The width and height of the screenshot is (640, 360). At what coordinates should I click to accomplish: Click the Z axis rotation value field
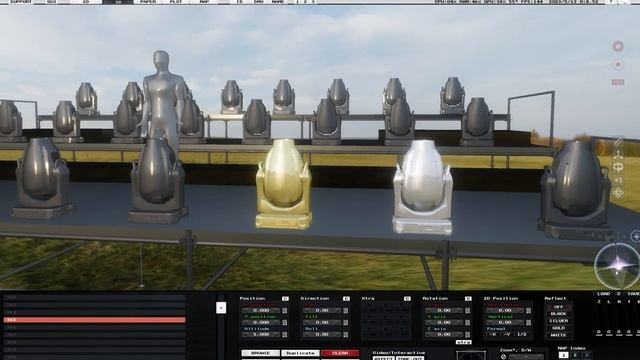tap(444, 335)
